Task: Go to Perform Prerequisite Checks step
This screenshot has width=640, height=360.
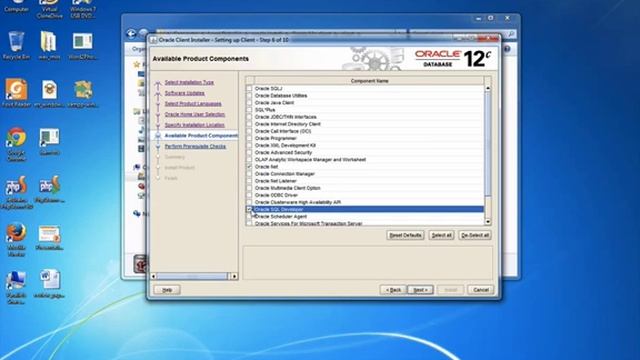Action: 195,146
